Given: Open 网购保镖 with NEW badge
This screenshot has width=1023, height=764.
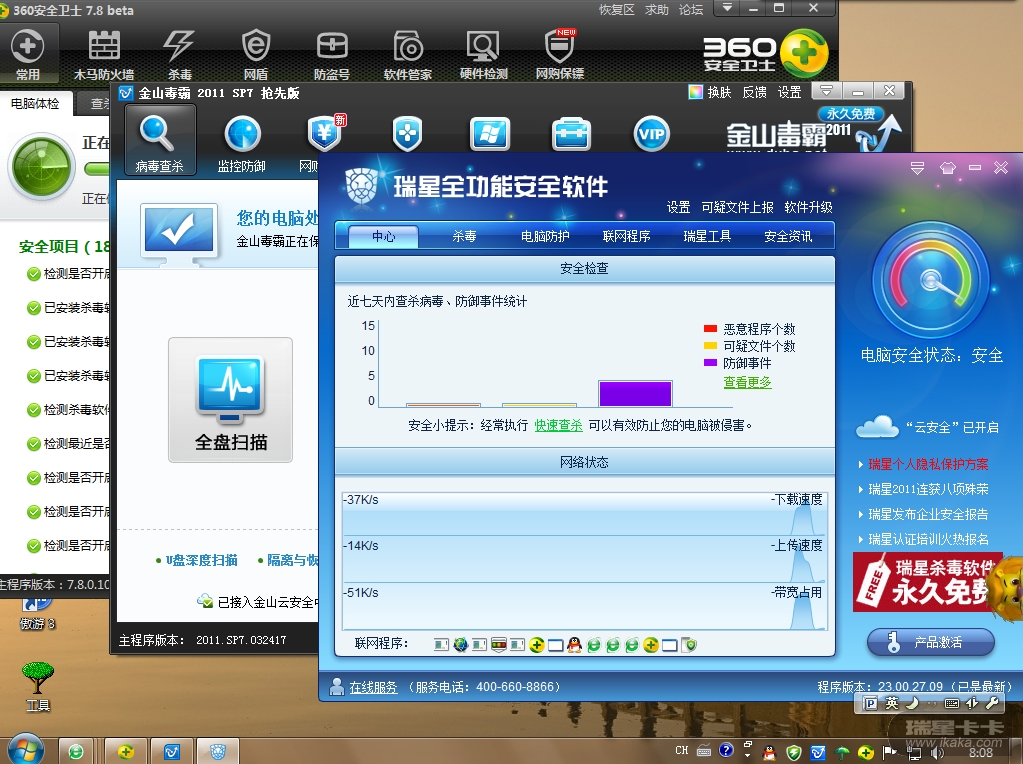Looking at the screenshot, I should 560,54.
